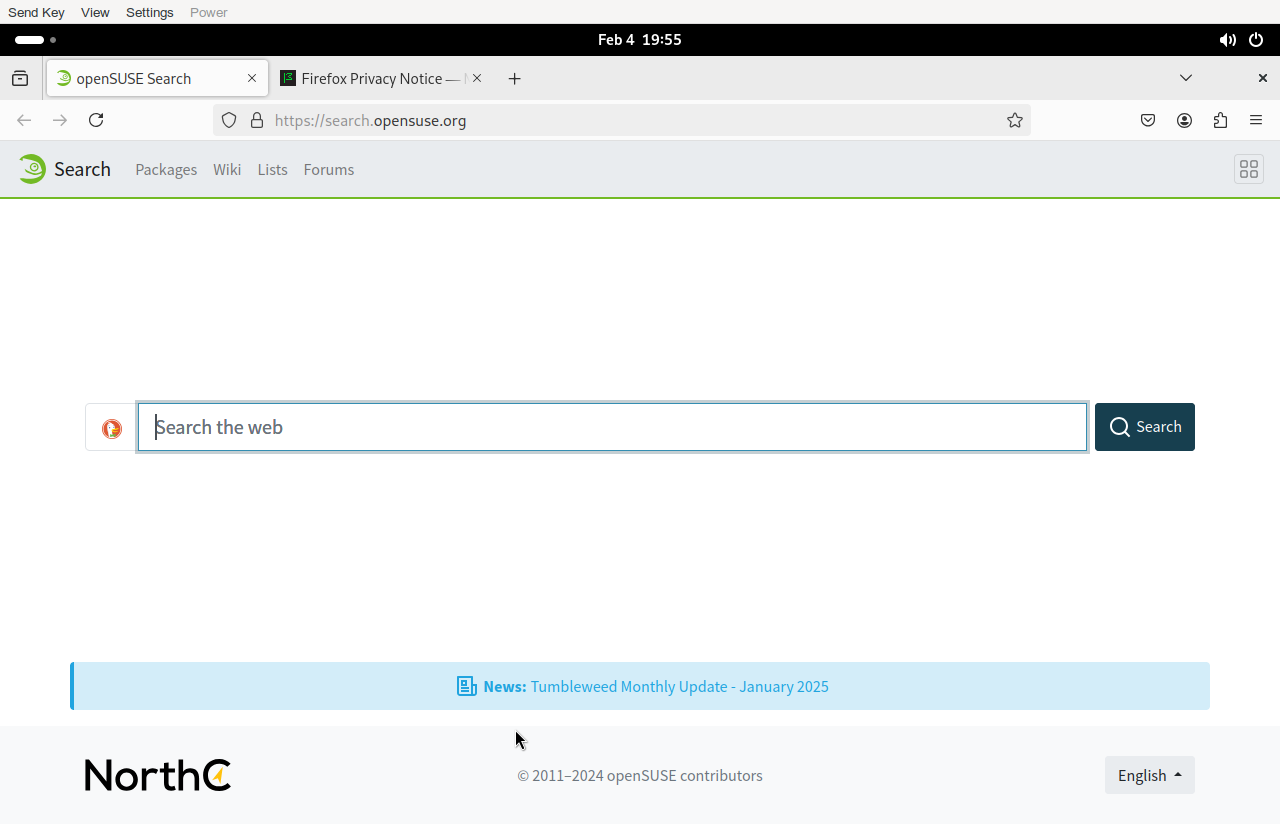
Task: Open the openSUSE apps grid icon
Action: [1249, 169]
